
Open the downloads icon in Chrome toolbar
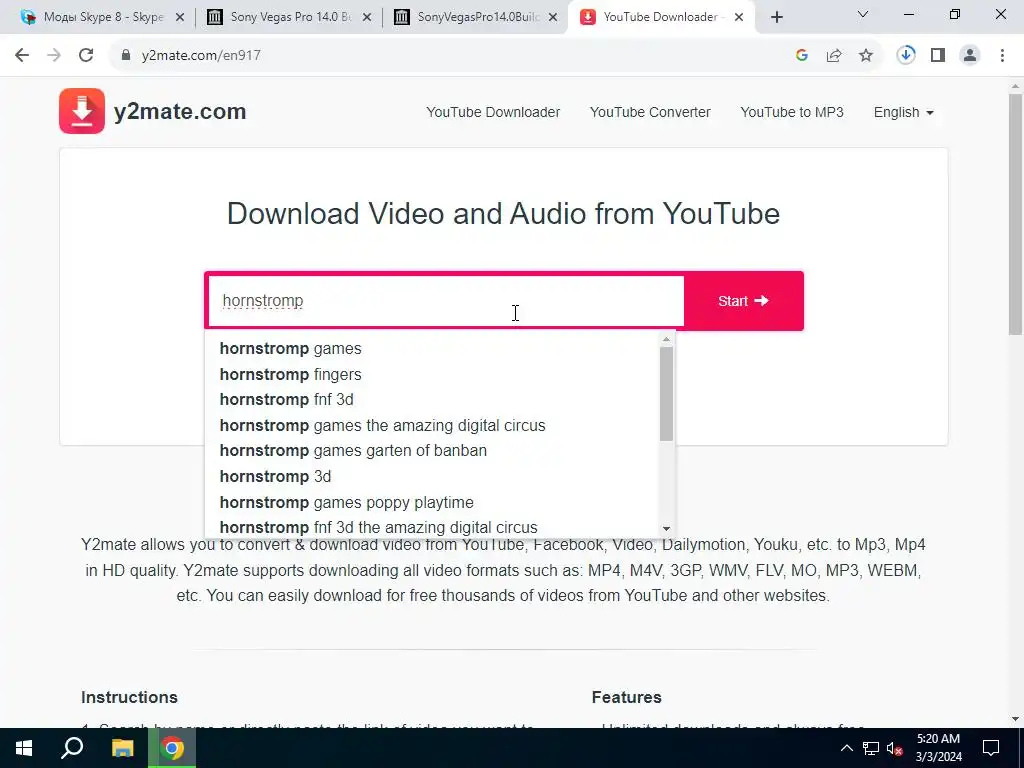point(906,56)
